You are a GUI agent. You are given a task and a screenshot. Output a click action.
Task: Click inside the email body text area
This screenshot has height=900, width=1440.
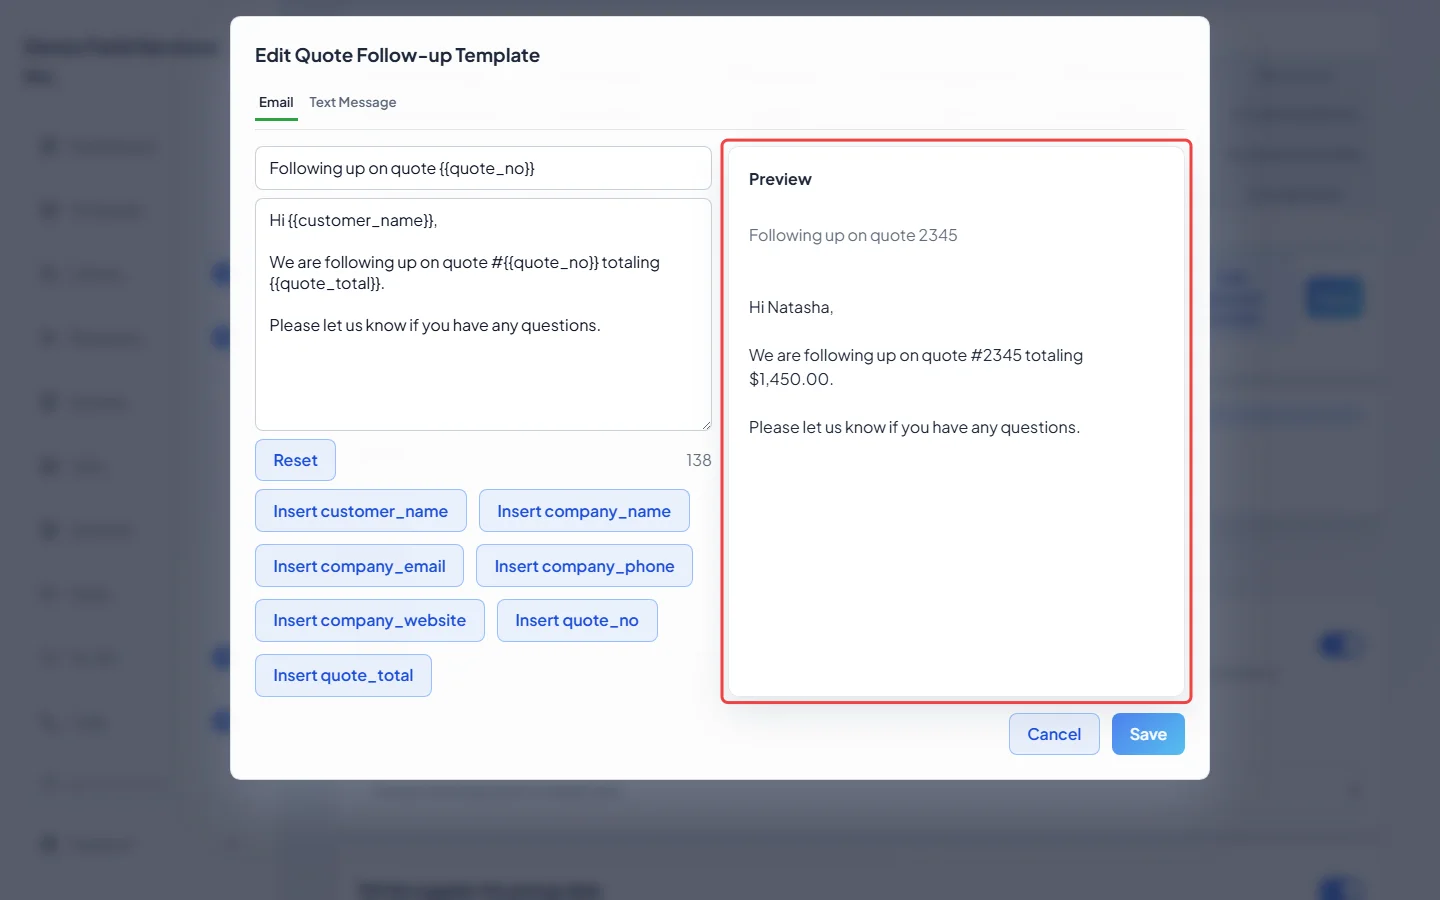[x=483, y=314]
